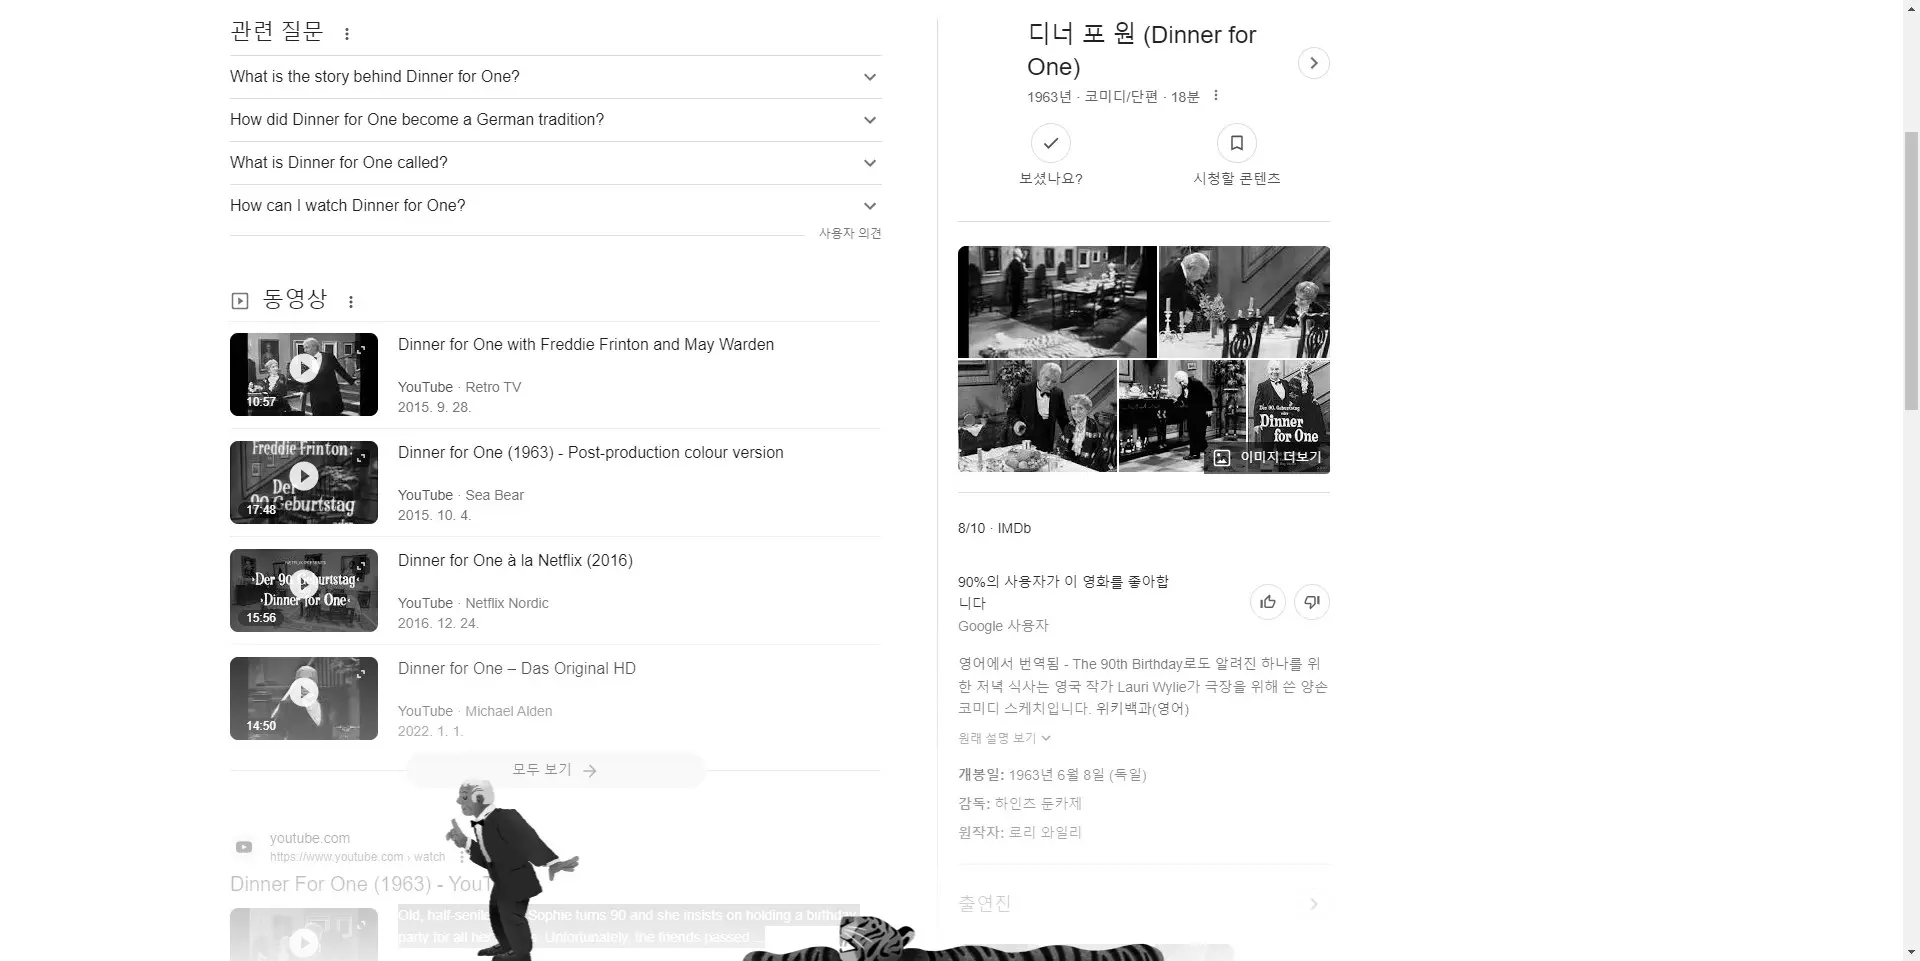Click the right arrow beside movie title
Image resolution: width=1920 pixels, height=961 pixels.
coord(1313,63)
